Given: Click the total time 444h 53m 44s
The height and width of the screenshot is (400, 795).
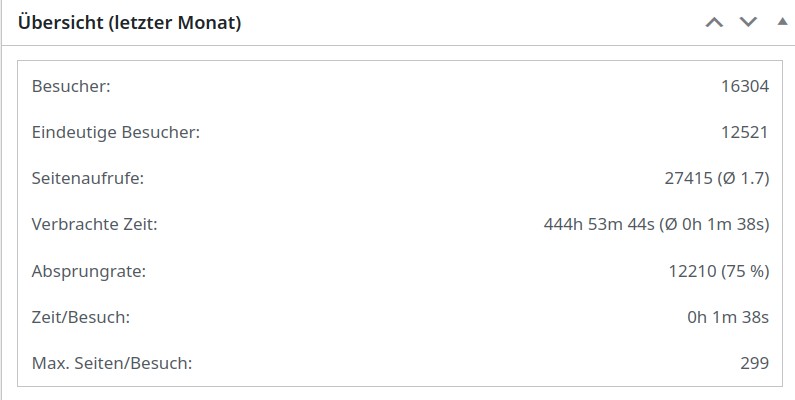Looking at the screenshot, I should [599, 224].
